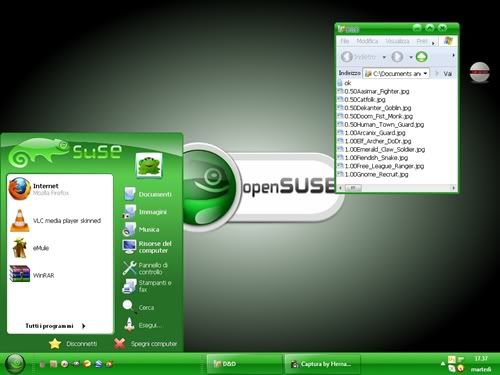The image size is (500, 375).
Task: Select 1.00Fiendish_Snake.jpg
Action: tap(373, 158)
